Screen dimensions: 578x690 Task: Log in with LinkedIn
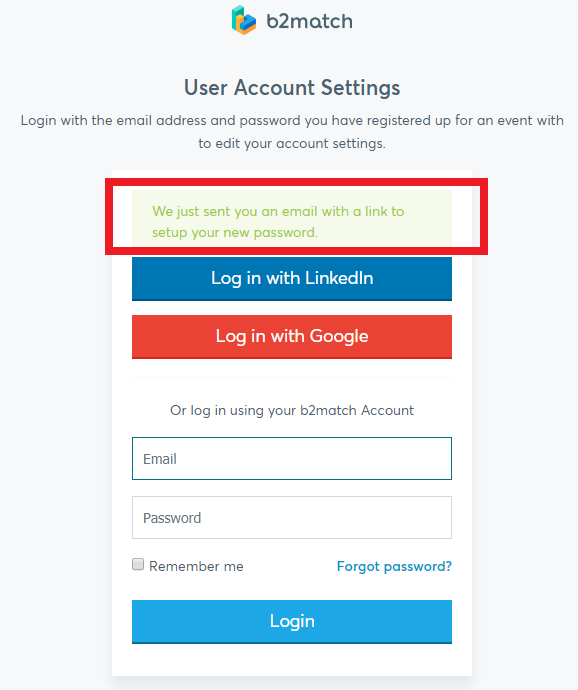point(292,279)
